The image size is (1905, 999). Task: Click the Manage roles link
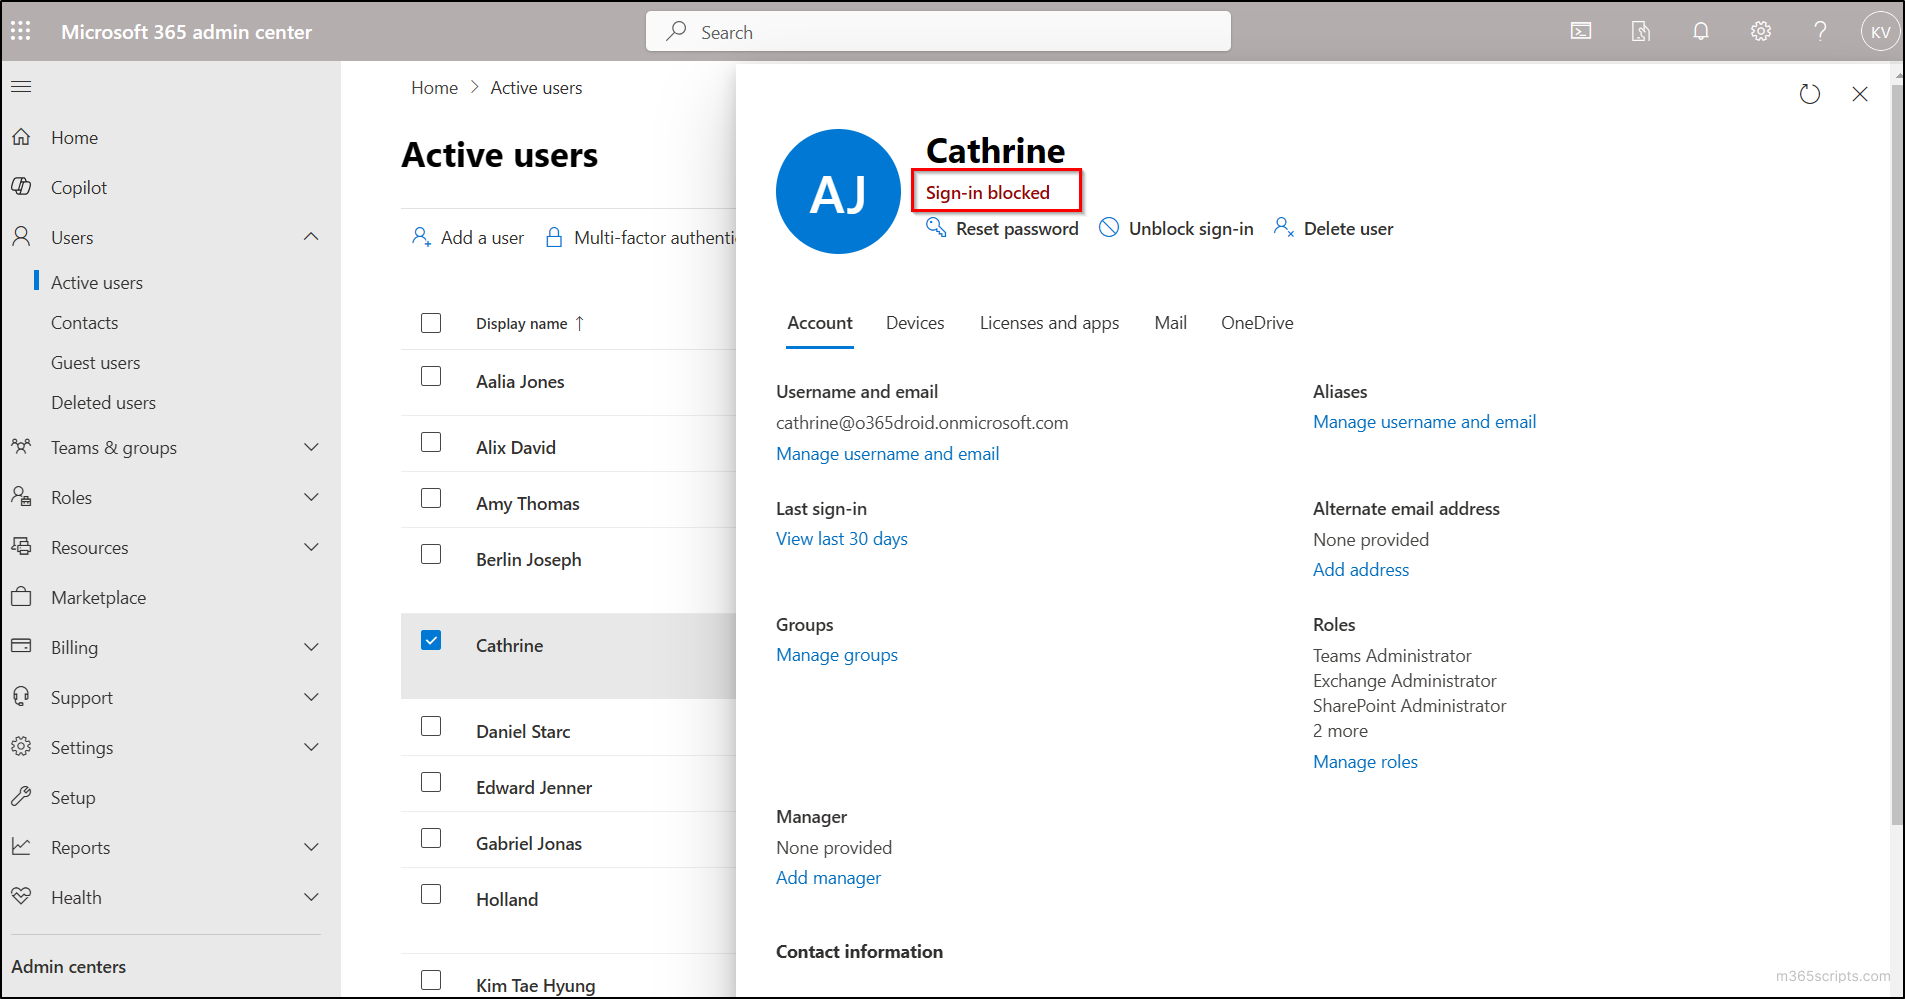pyautogui.click(x=1364, y=761)
